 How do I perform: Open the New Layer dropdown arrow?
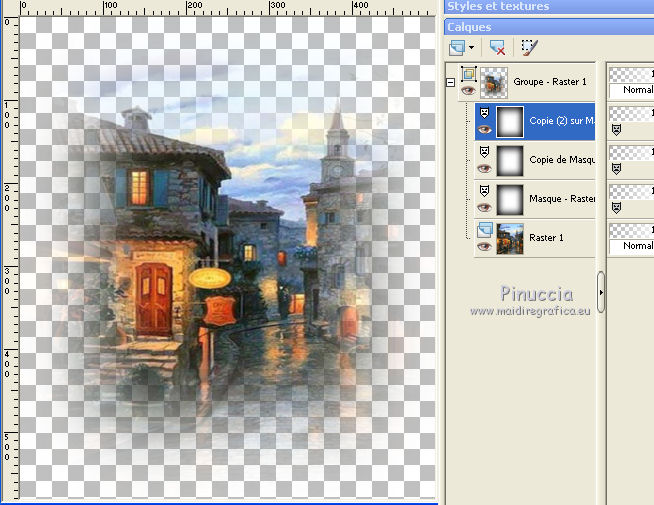coord(471,48)
